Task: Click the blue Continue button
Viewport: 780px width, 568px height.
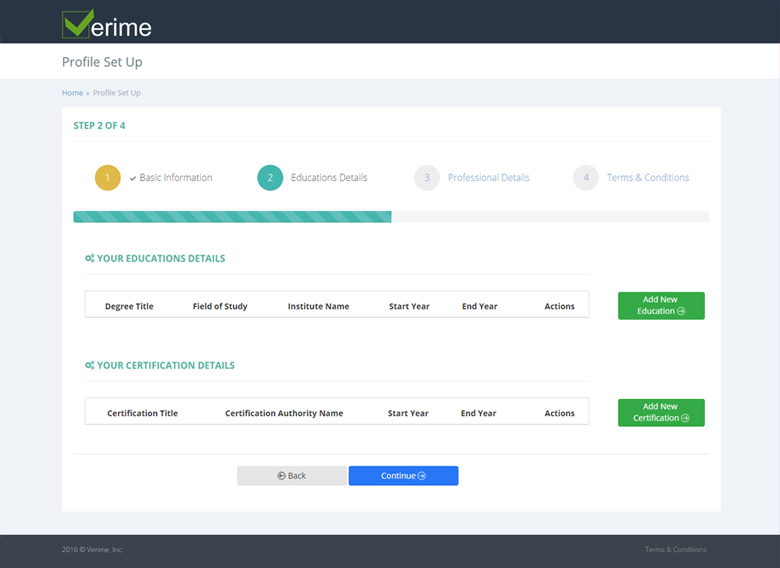Action: (x=403, y=476)
